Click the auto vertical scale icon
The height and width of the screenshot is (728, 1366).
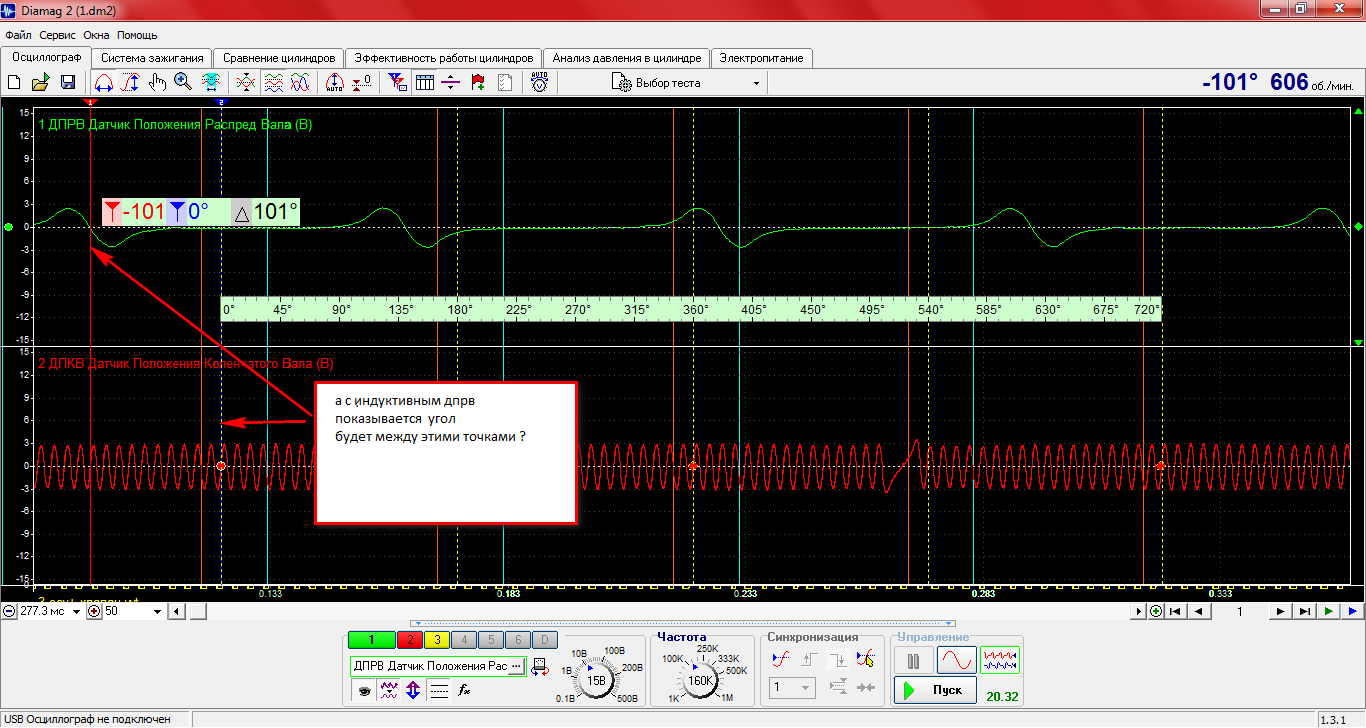coord(336,83)
